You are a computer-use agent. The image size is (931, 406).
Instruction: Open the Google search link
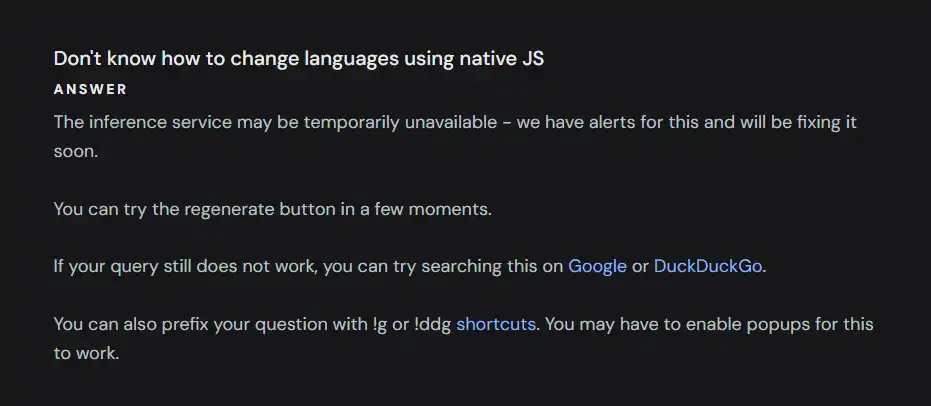(597, 267)
